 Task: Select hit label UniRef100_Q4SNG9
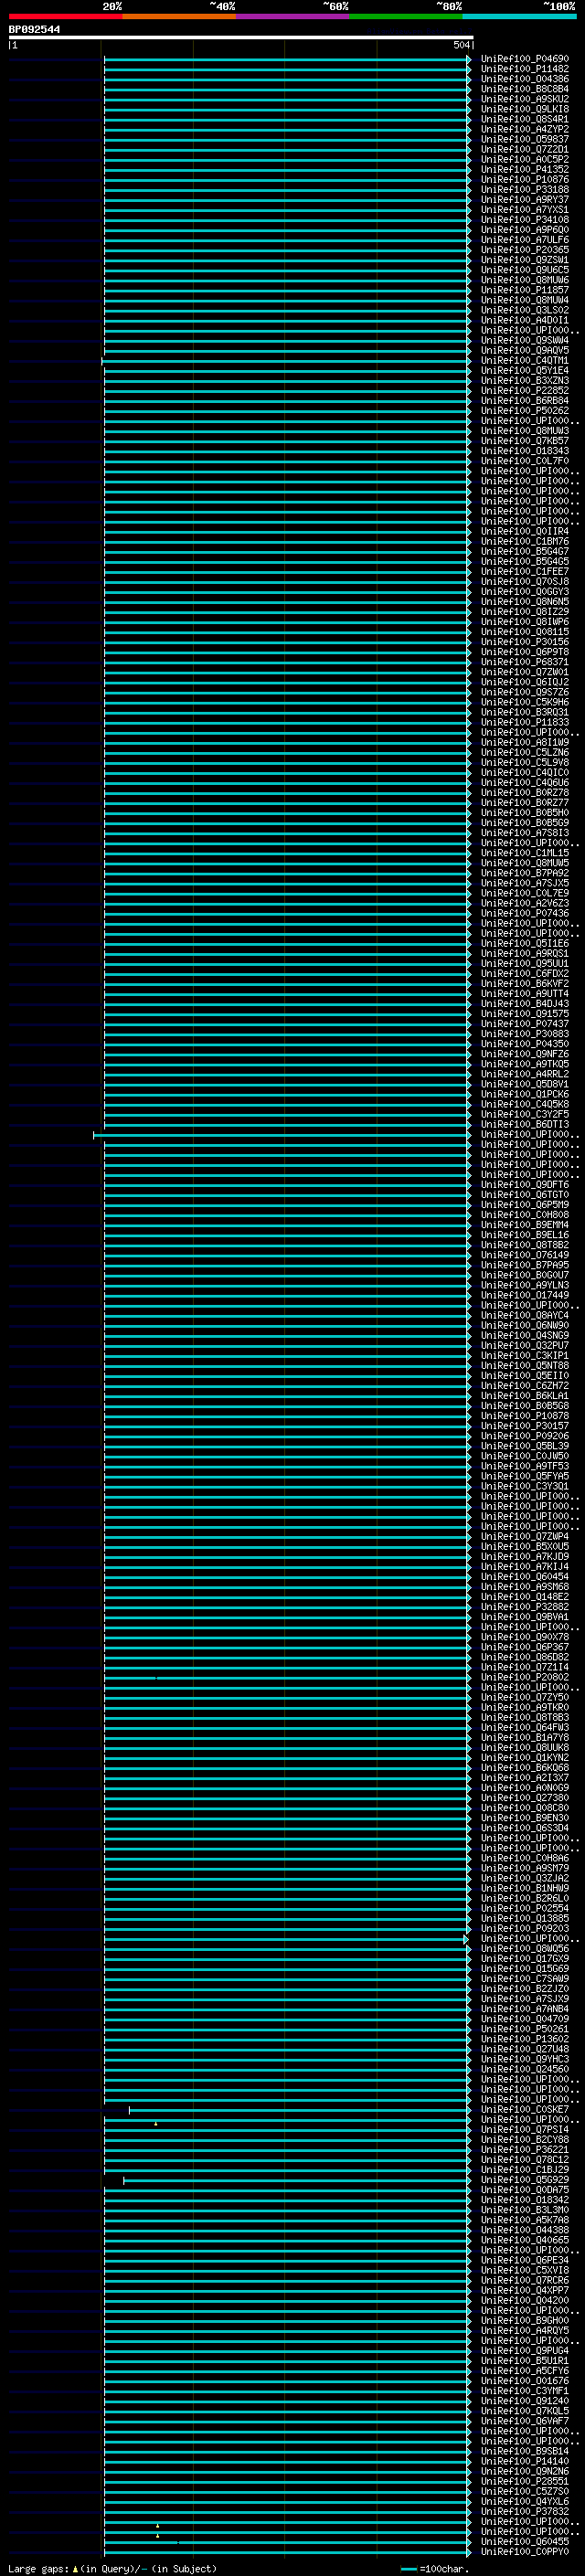click(525, 1335)
